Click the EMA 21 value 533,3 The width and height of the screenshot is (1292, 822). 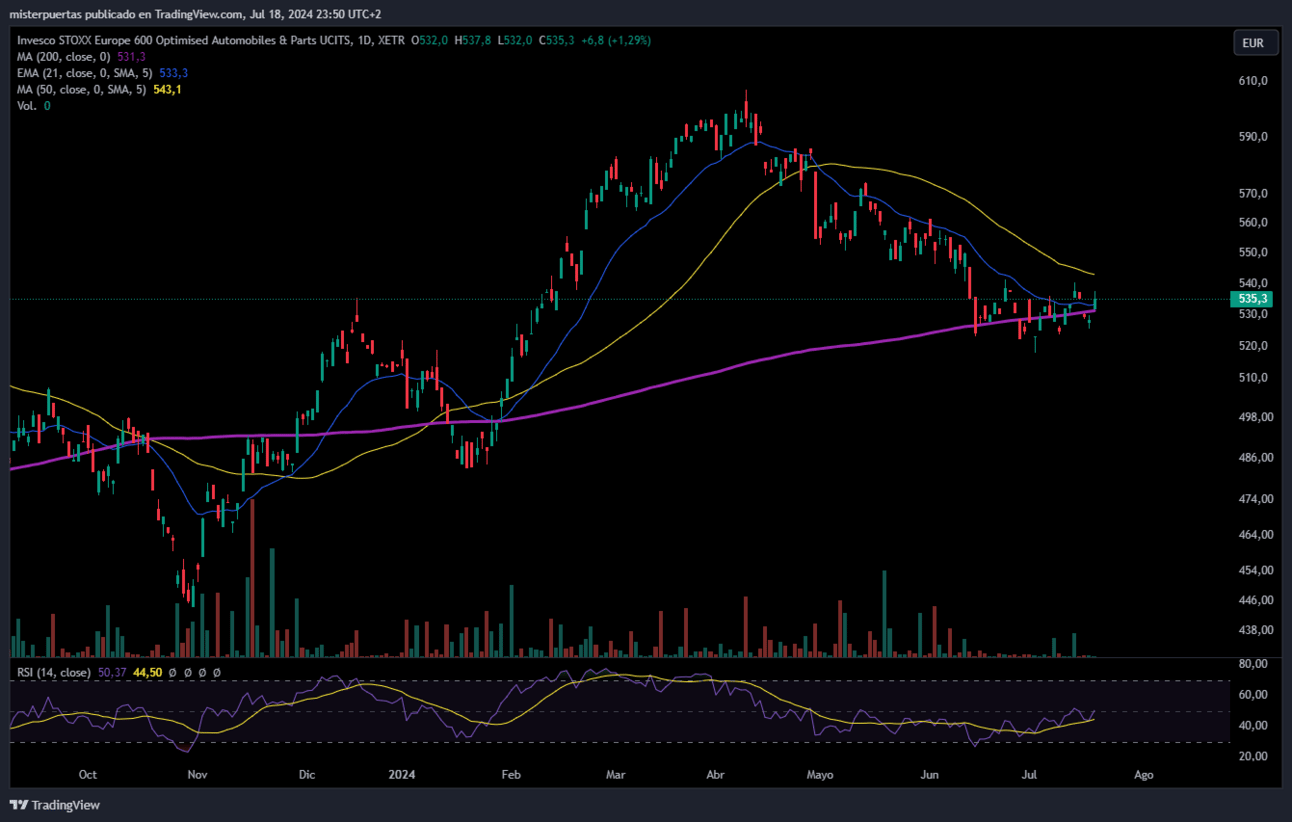click(x=174, y=73)
